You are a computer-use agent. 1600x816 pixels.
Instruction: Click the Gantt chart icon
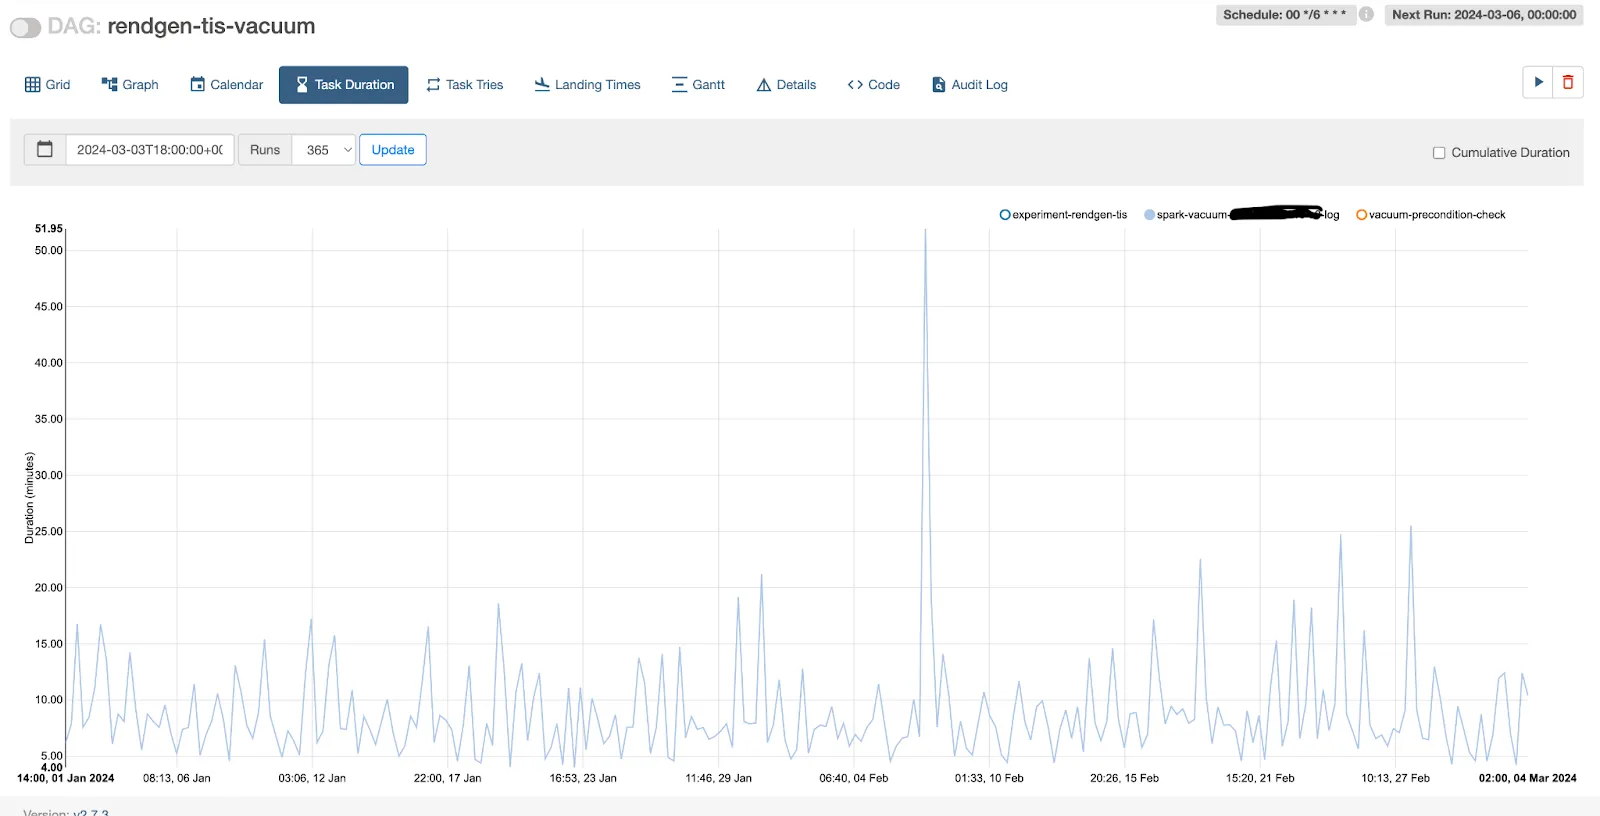(x=679, y=85)
